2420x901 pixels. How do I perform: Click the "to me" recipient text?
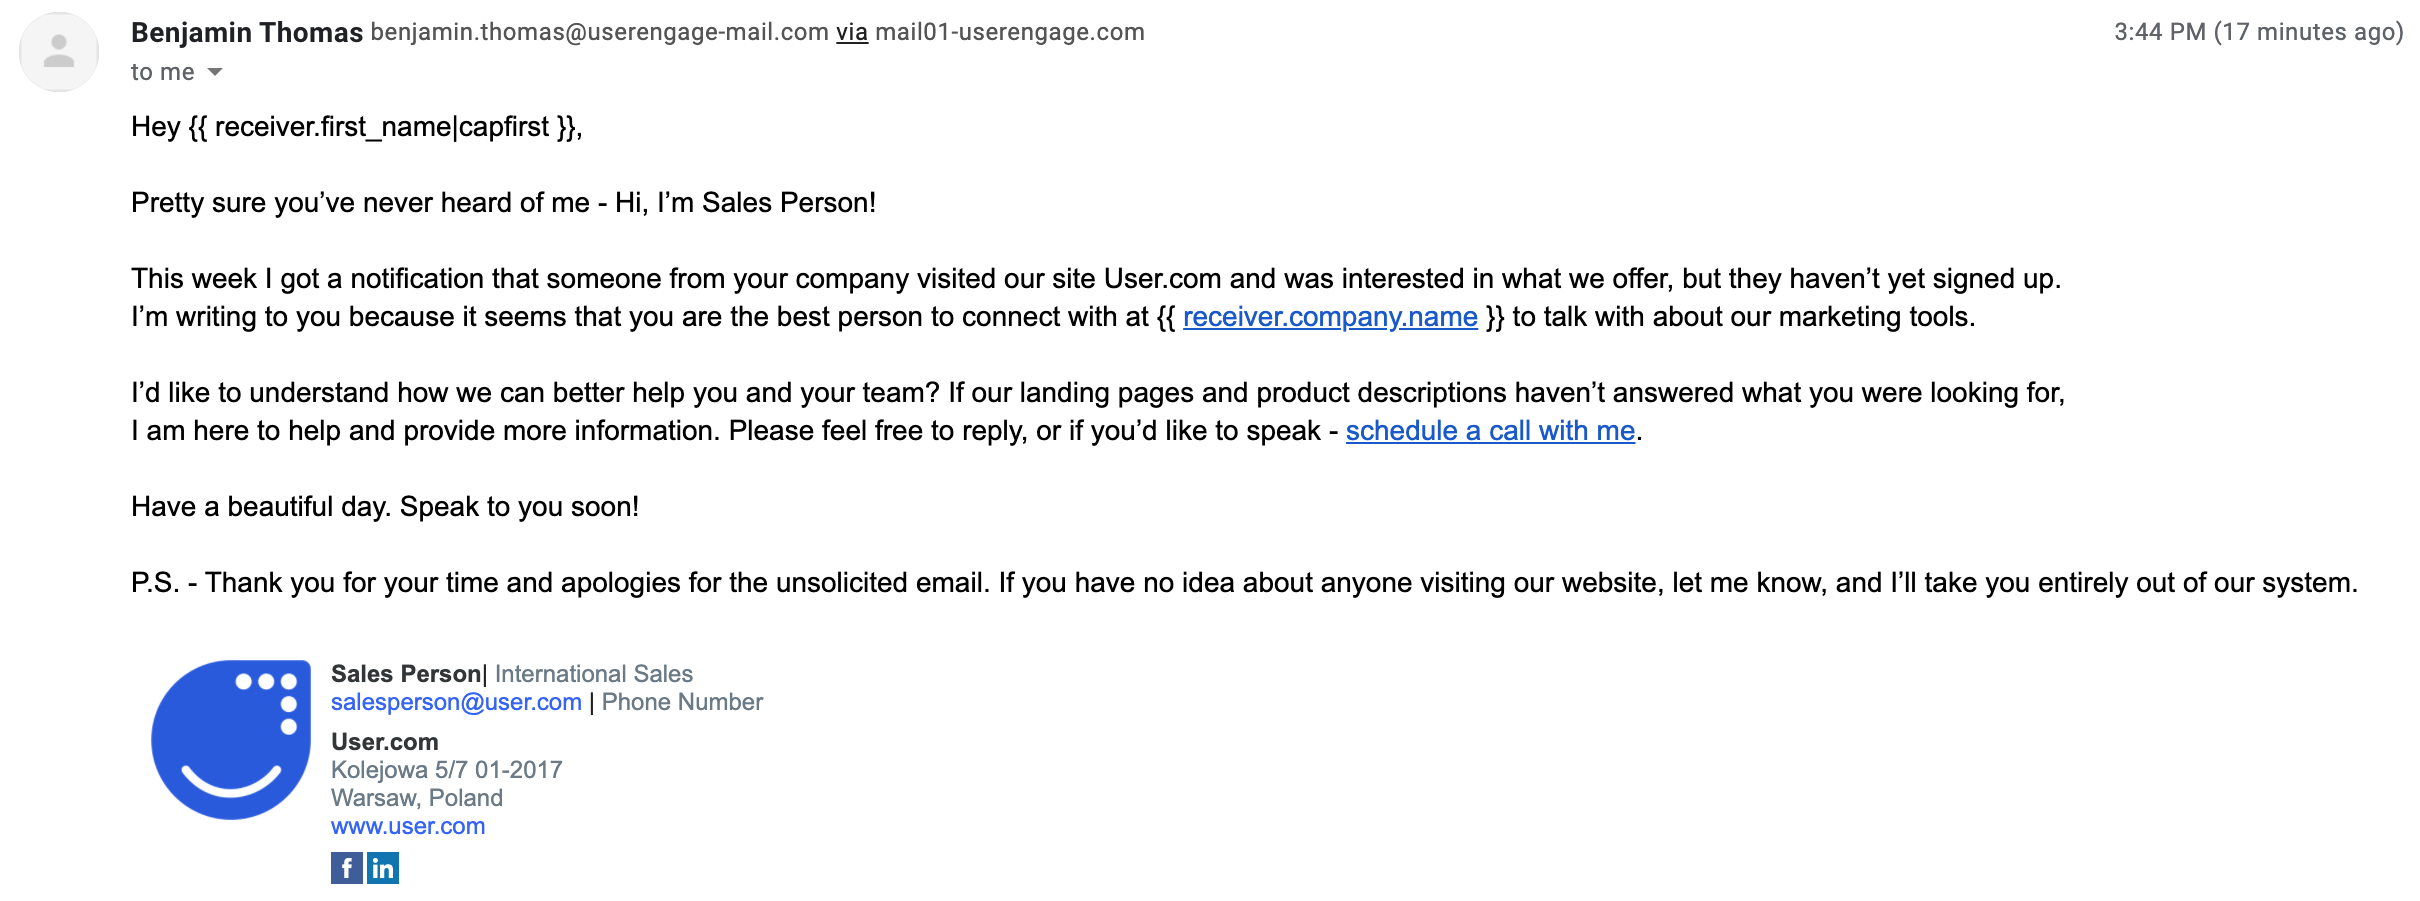163,72
